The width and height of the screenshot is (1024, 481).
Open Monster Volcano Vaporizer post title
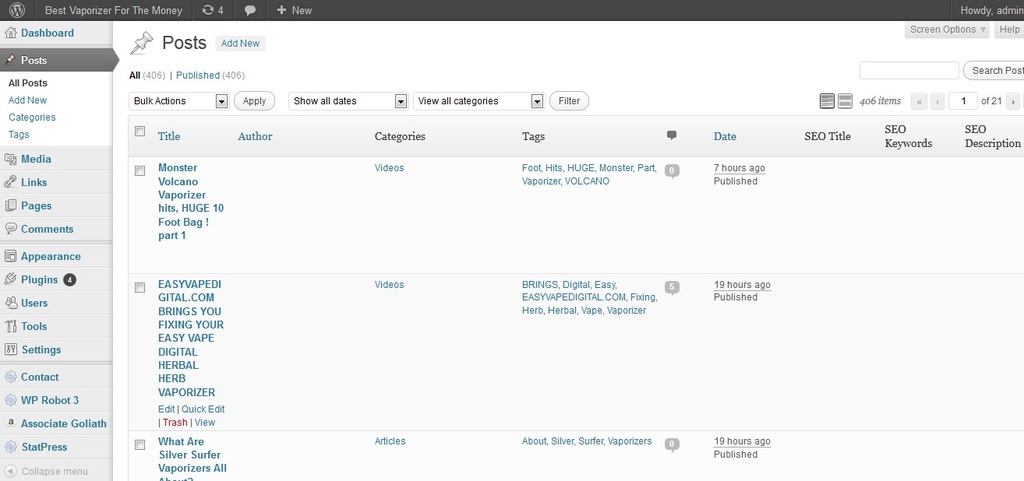coord(191,202)
